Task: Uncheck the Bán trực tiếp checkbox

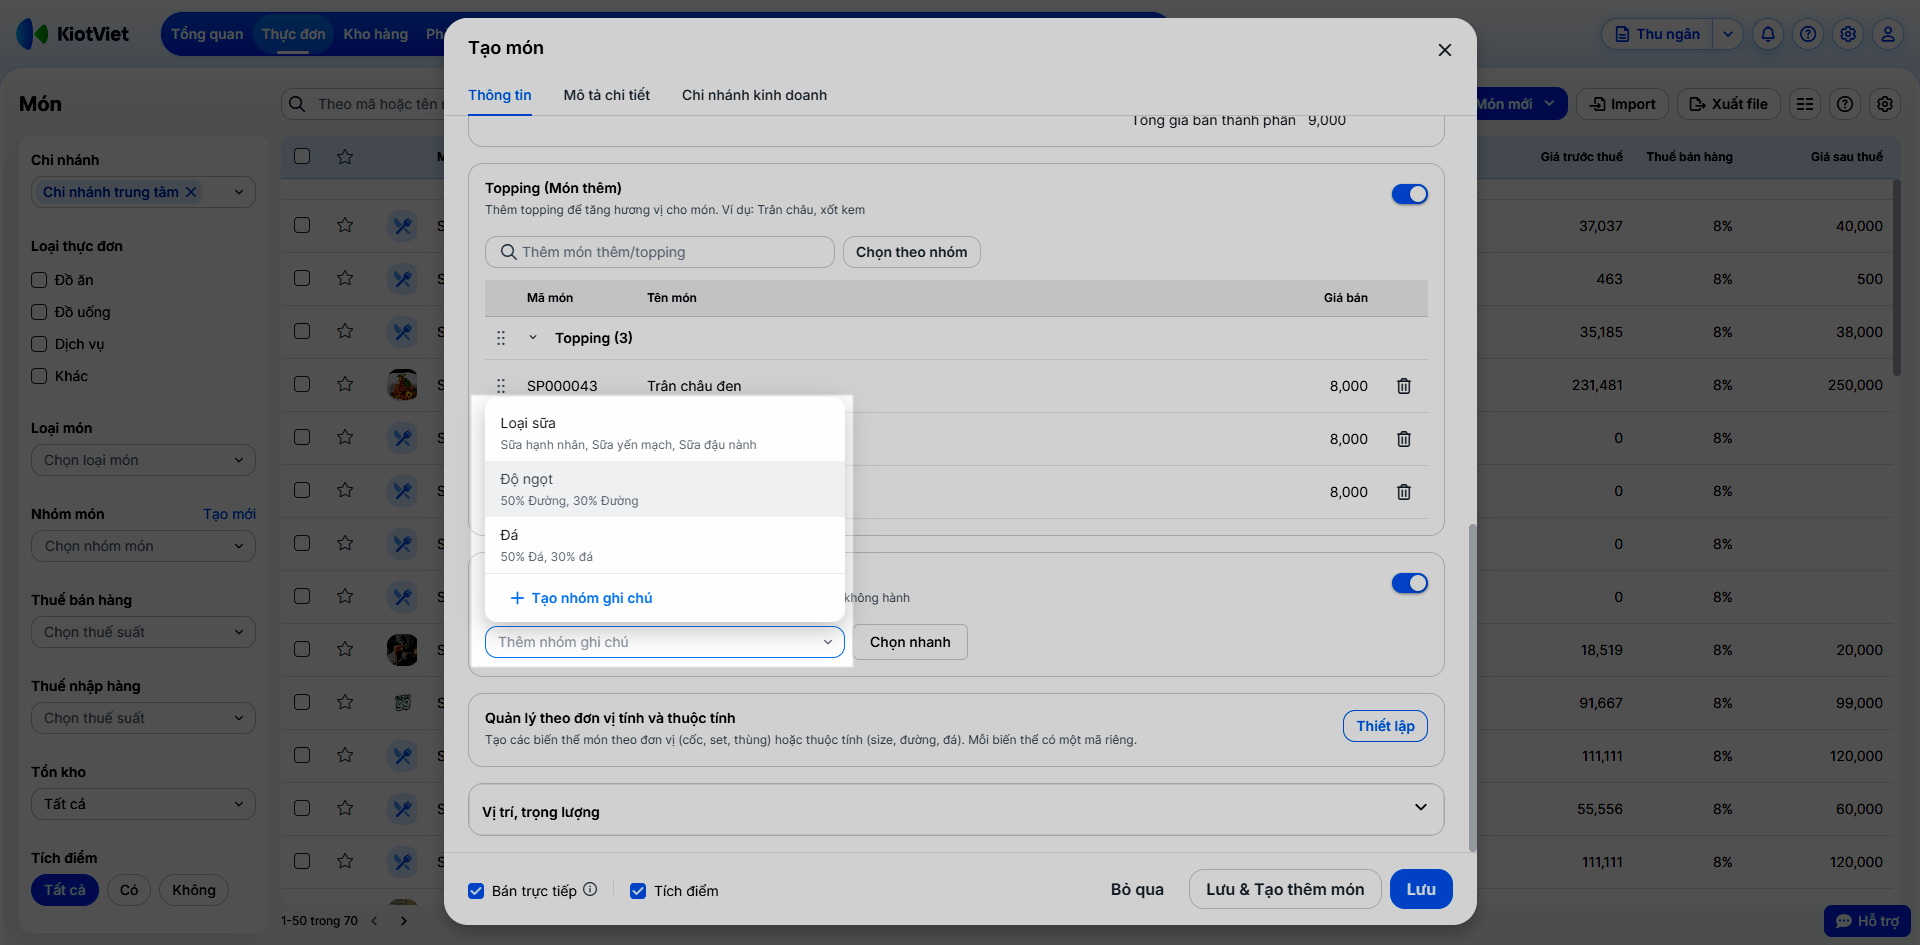Action: pyautogui.click(x=476, y=891)
